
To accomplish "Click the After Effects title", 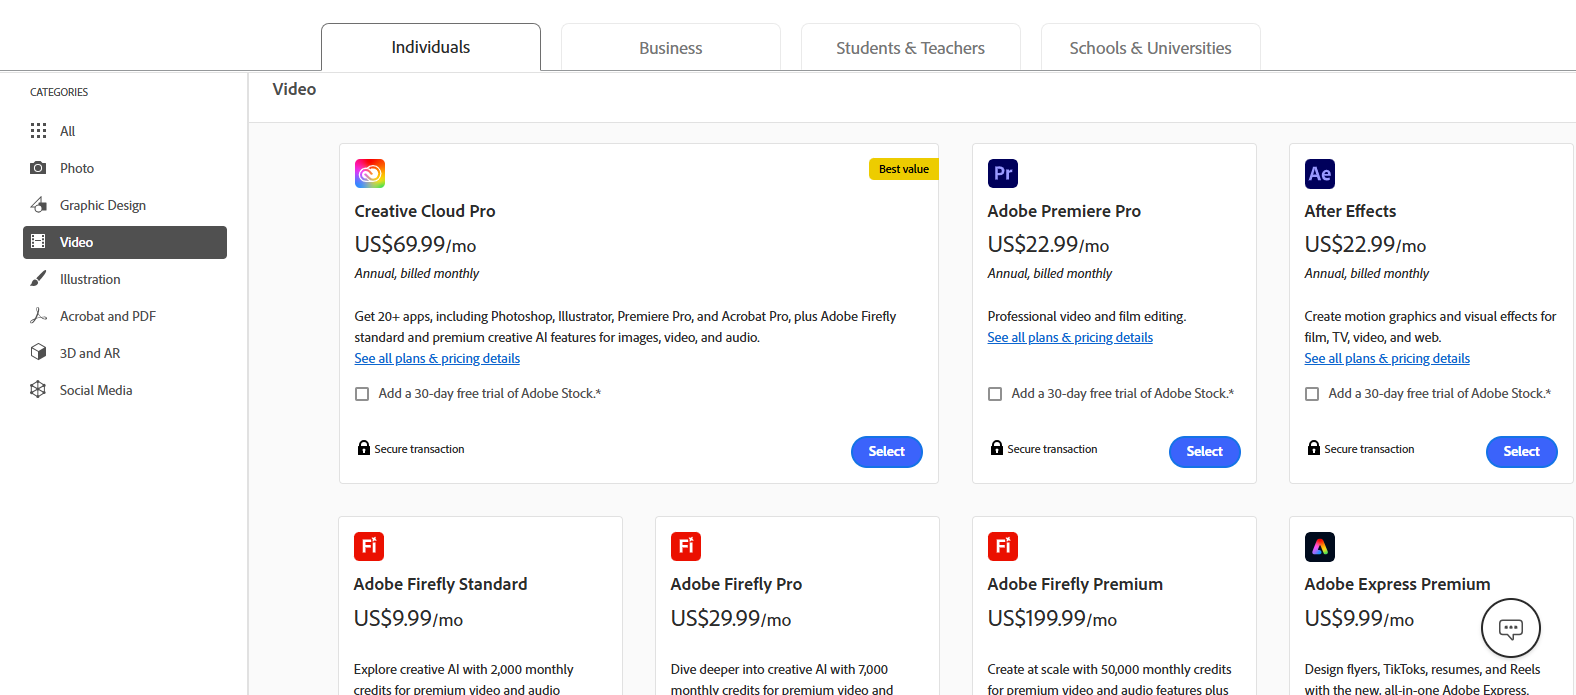I will coord(1350,211).
